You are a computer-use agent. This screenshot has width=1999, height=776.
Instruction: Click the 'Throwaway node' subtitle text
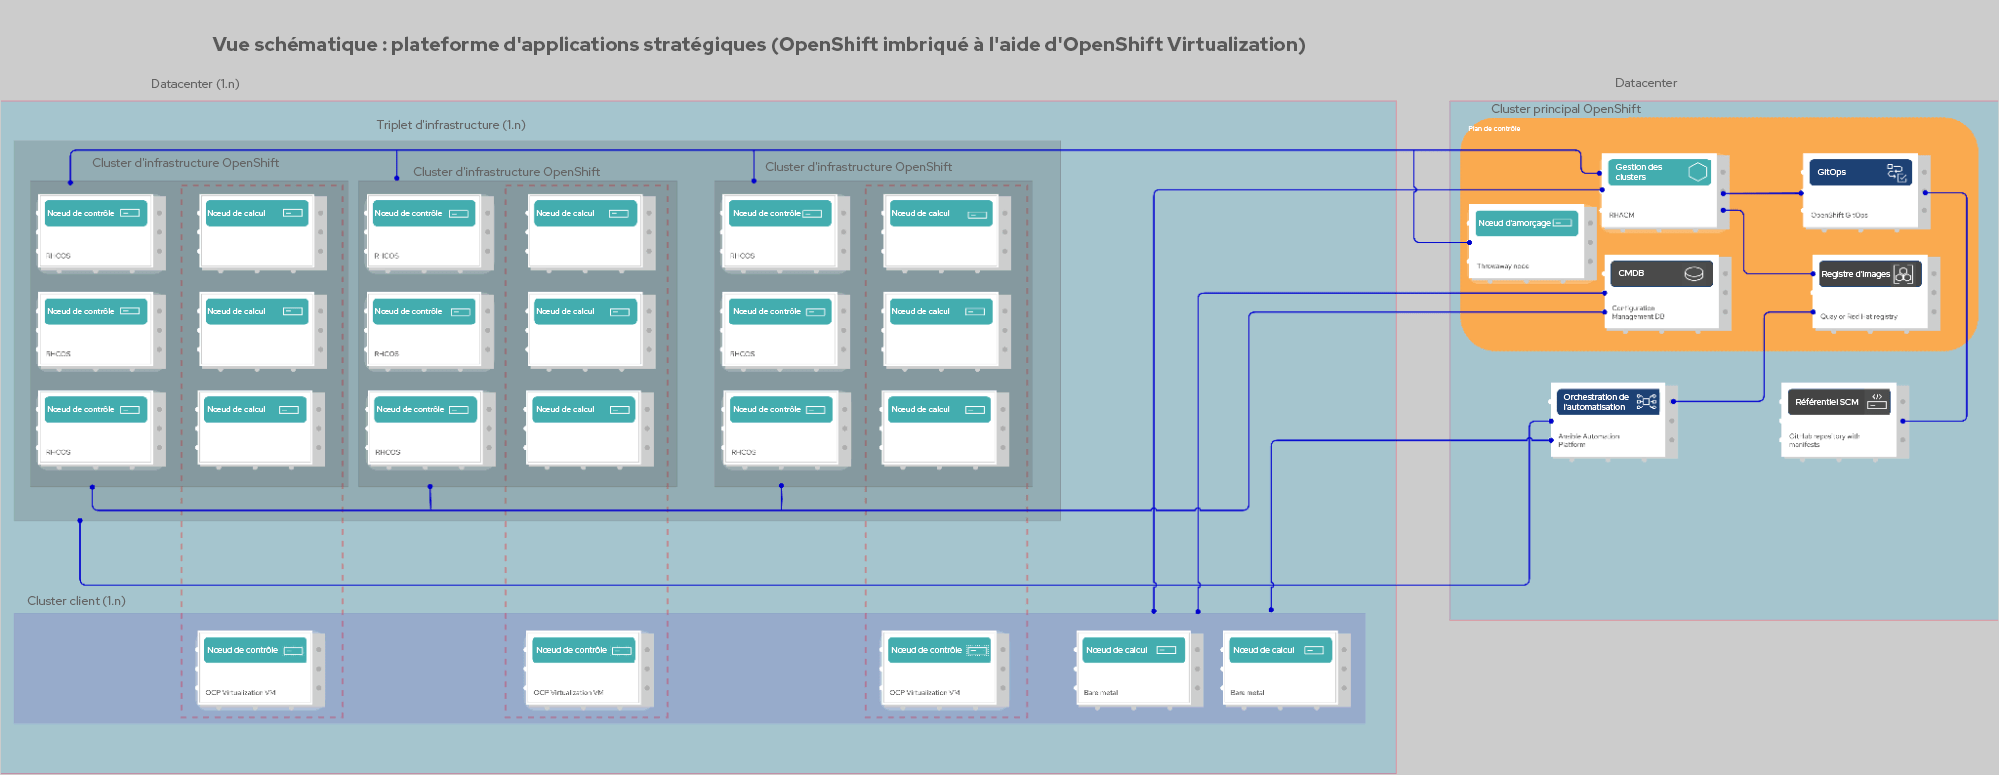[1503, 266]
